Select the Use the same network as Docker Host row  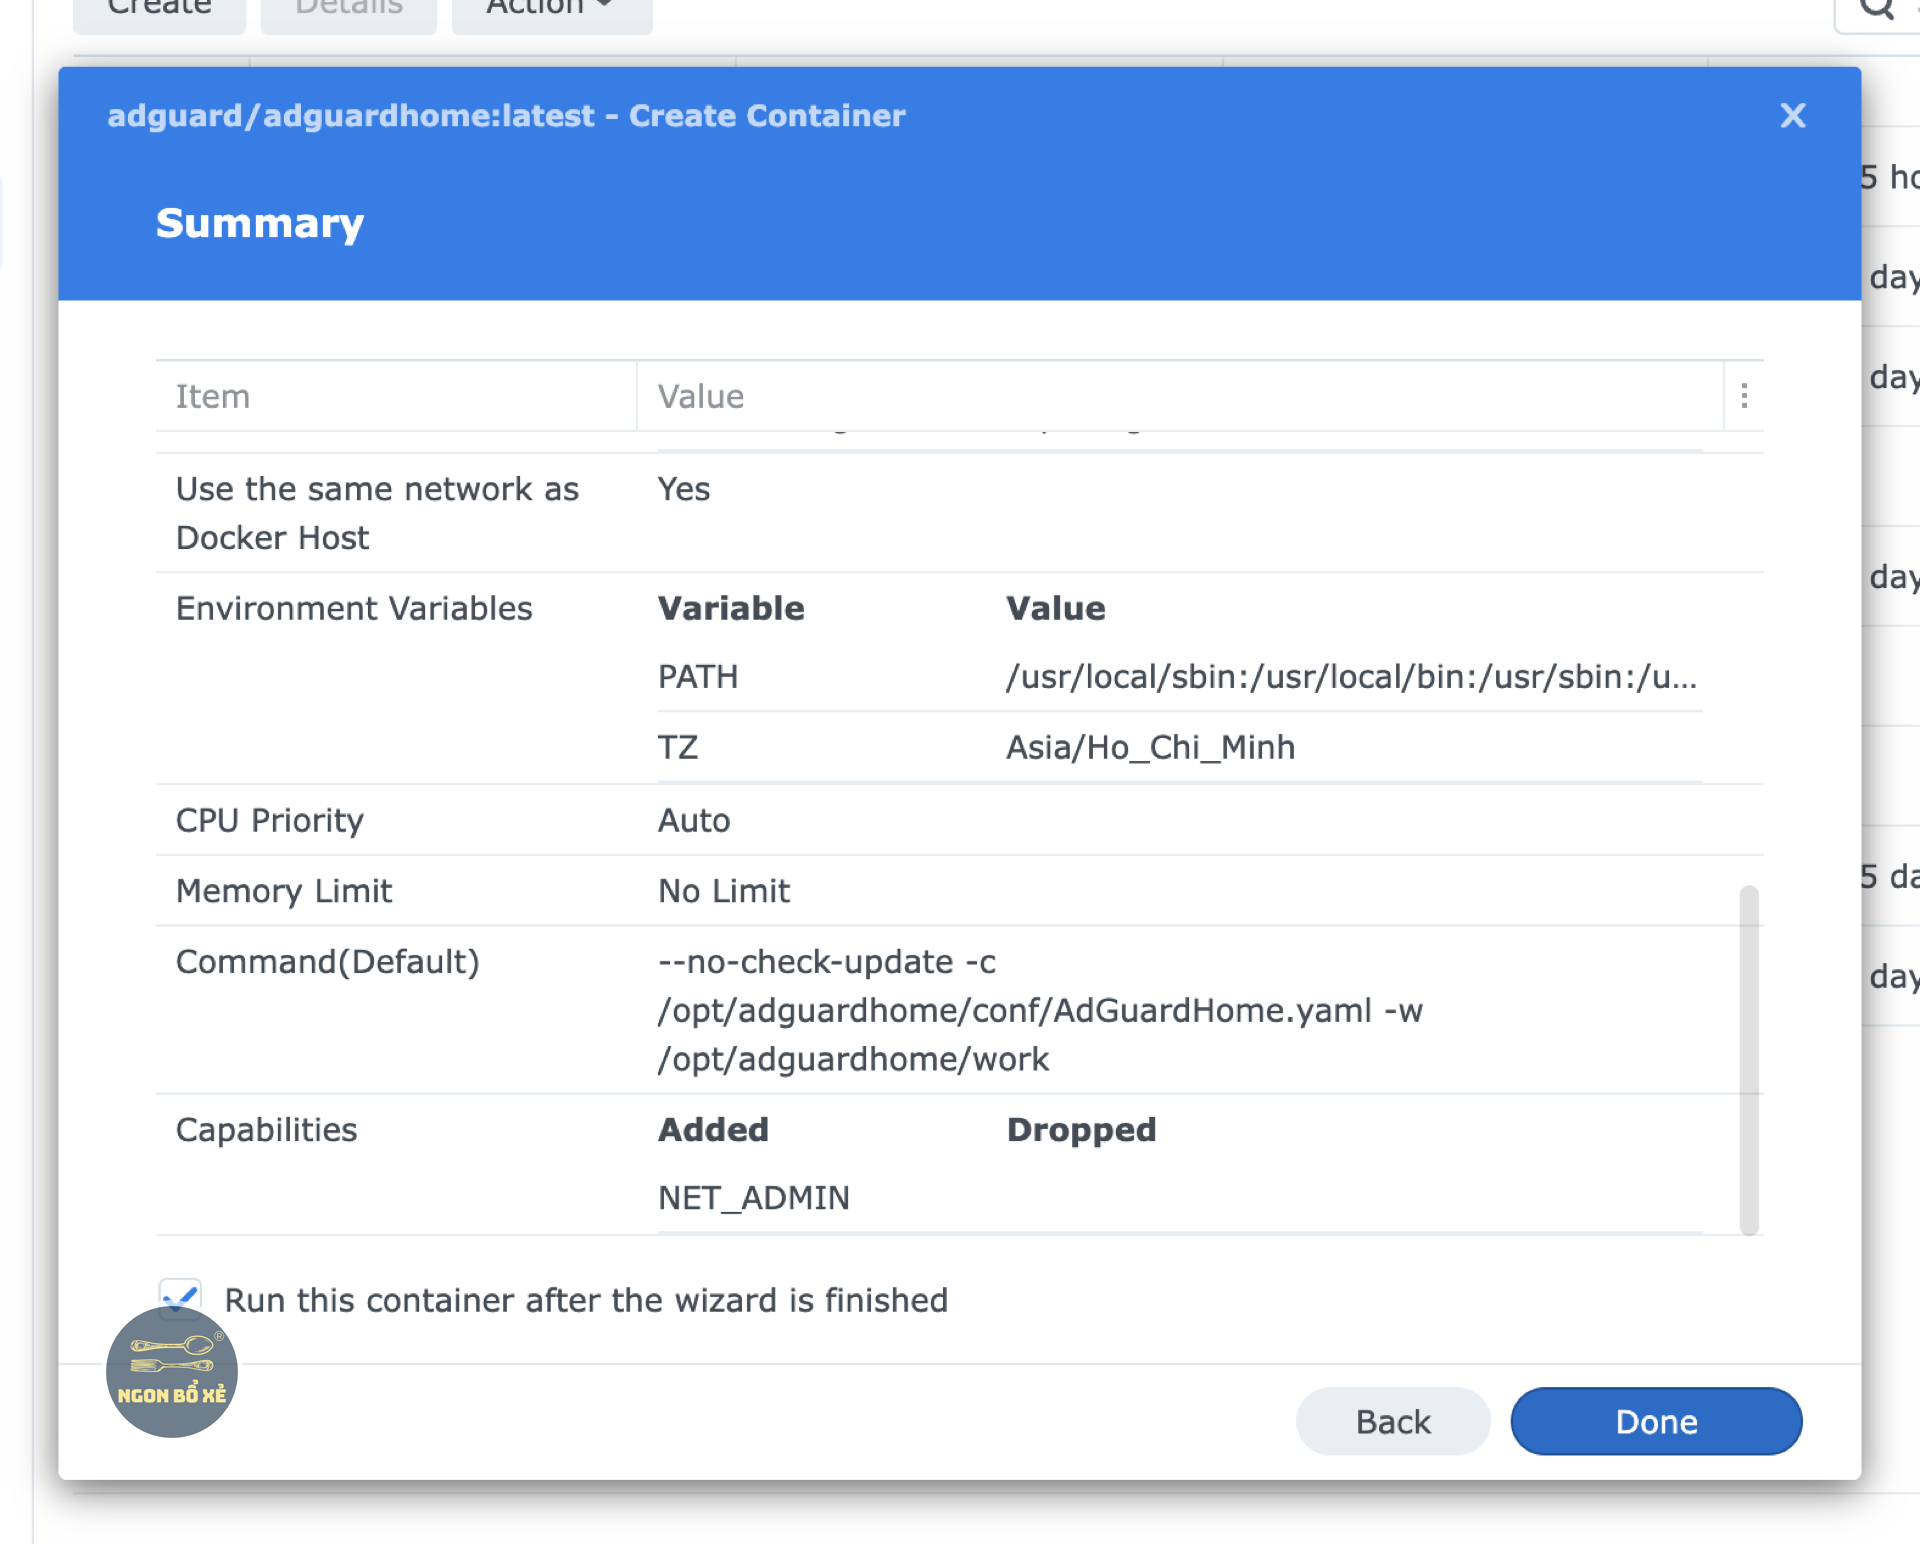[959, 513]
